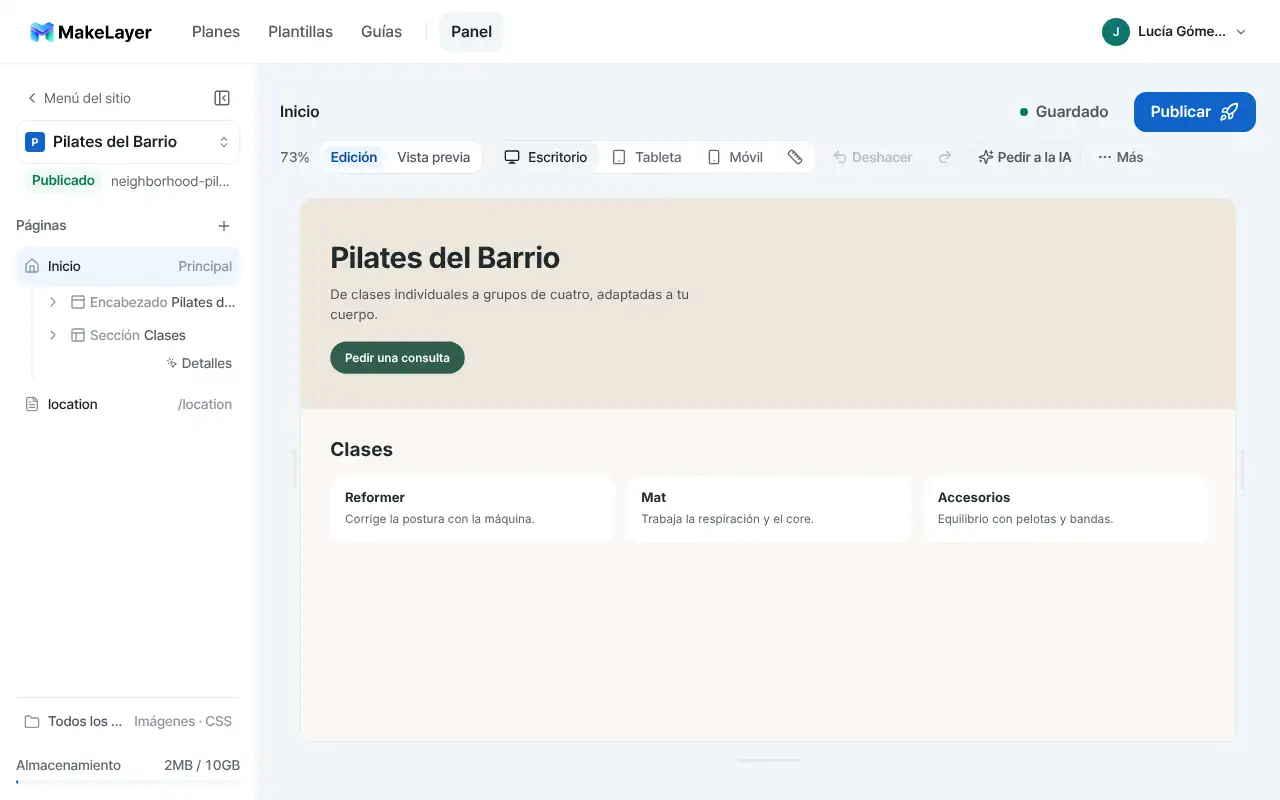Viewport: 1280px width, 800px height.
Task: Select the location page row
Action: [x=128, y=404]
